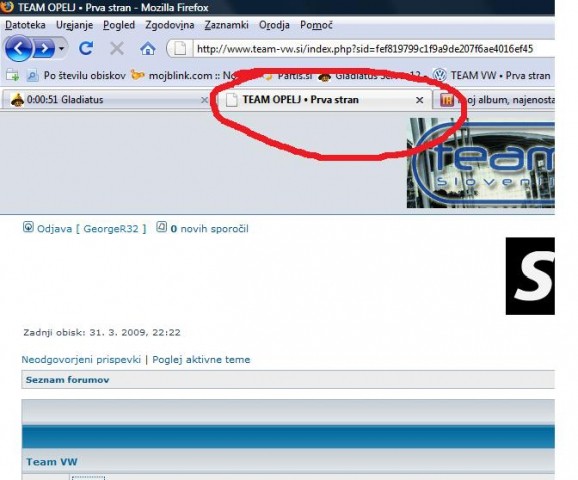Image resolution: width=578 pixels, height=480 pixels.
Task: Open Poglej aktivne teme link
Action: (x=201, y=359)
